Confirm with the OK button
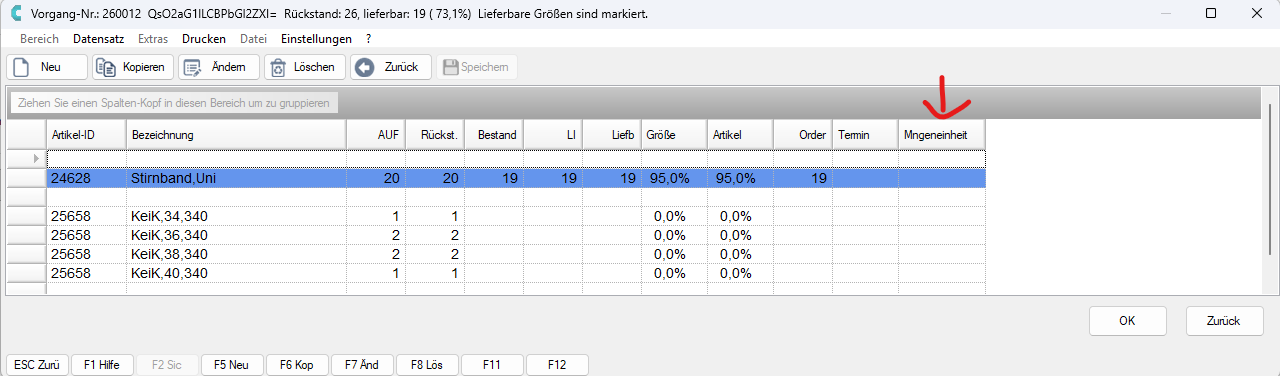This screenshot has width=1280, height=376. coord(1127,321)
